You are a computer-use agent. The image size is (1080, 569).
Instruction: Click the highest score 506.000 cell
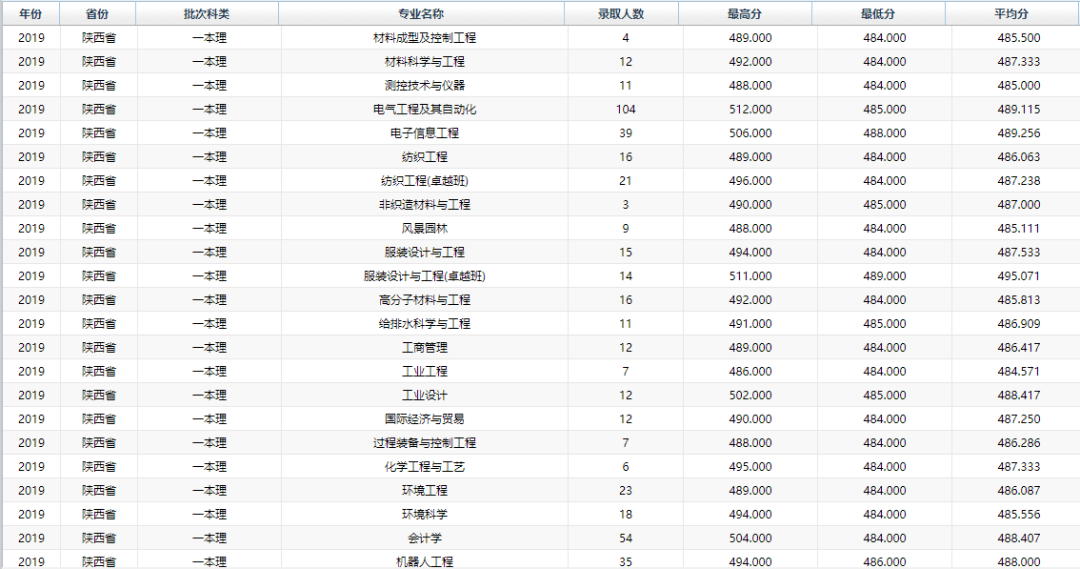click(x=750, y=133)
